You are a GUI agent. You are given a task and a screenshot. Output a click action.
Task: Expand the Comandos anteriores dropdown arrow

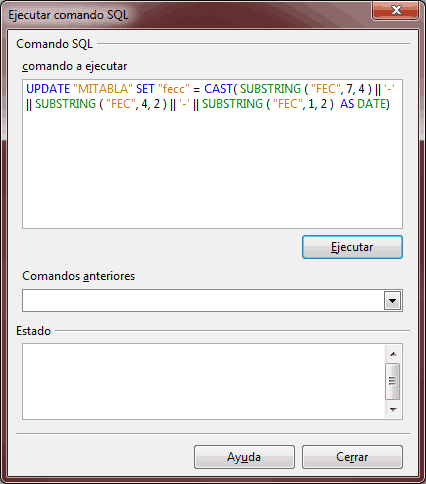coord(392,301)
